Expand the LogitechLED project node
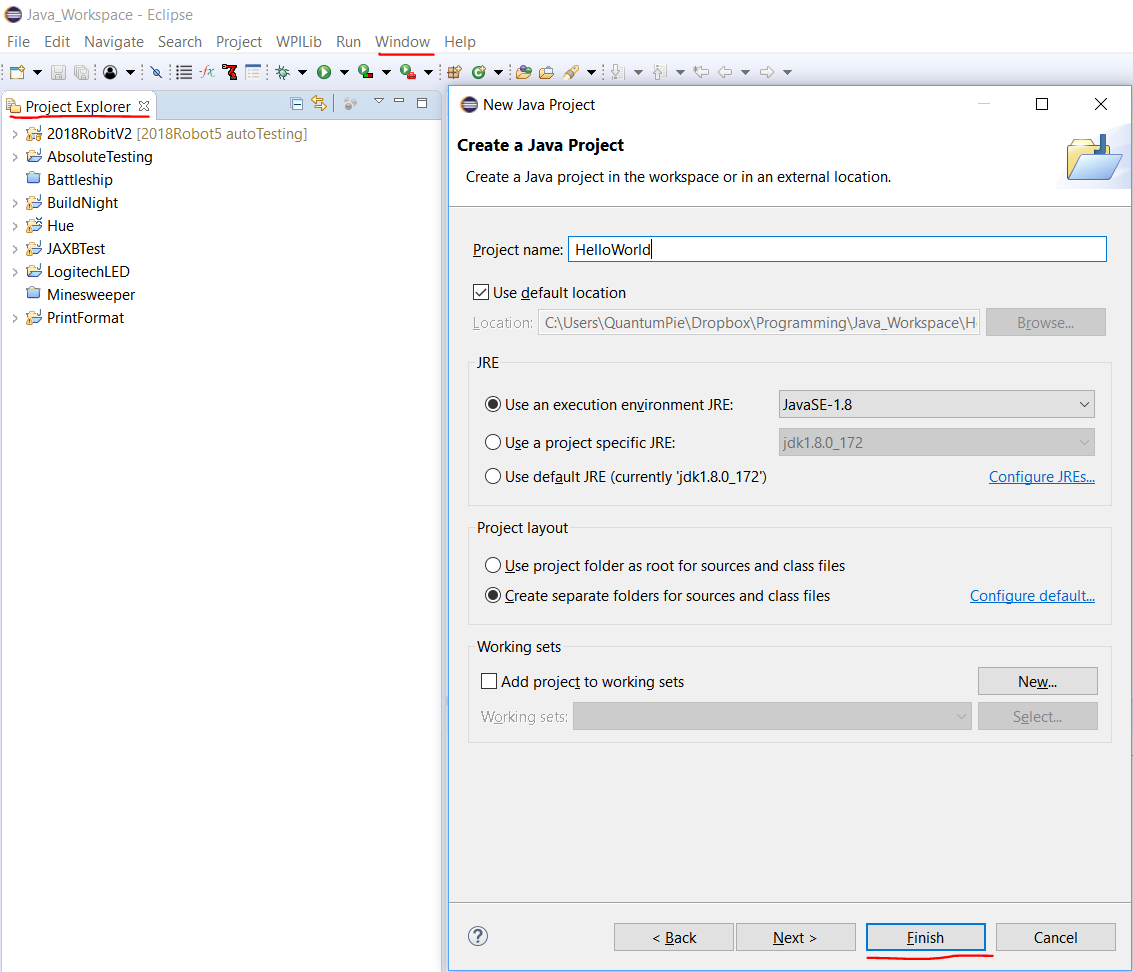Screen dimensions: 1133x972 tap(14, 272)
